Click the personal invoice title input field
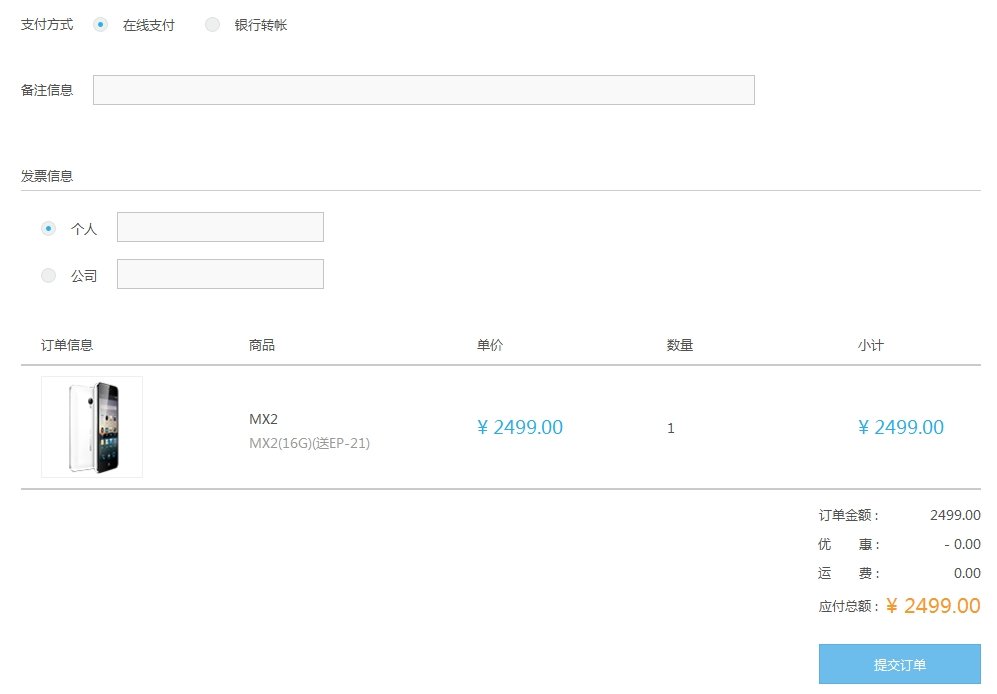The height and width of the screenshot is (694, 997). pos(220,227)
